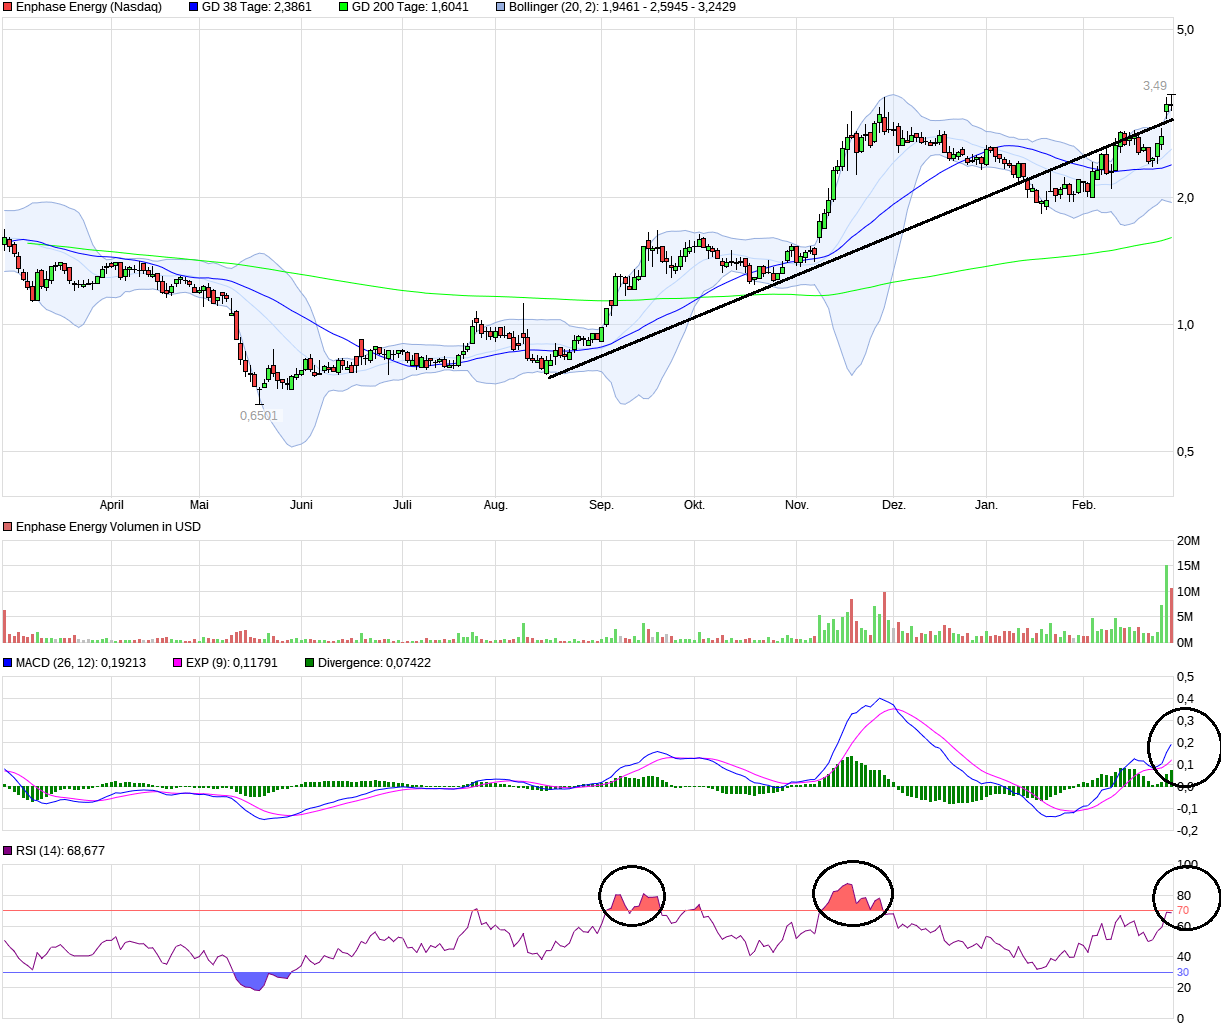
Task: Click the dark green Divergence legend swatch
Action: (x=310, y=663)
